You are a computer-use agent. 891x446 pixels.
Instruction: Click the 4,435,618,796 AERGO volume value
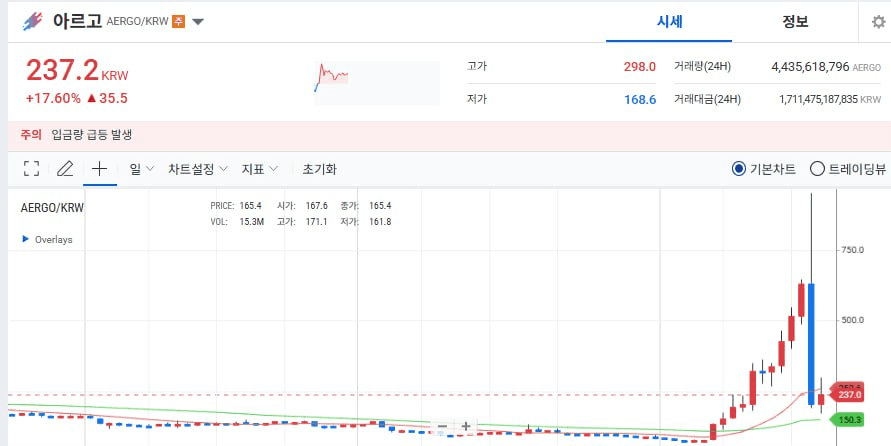pyautogui.click(x=826, y=66)
